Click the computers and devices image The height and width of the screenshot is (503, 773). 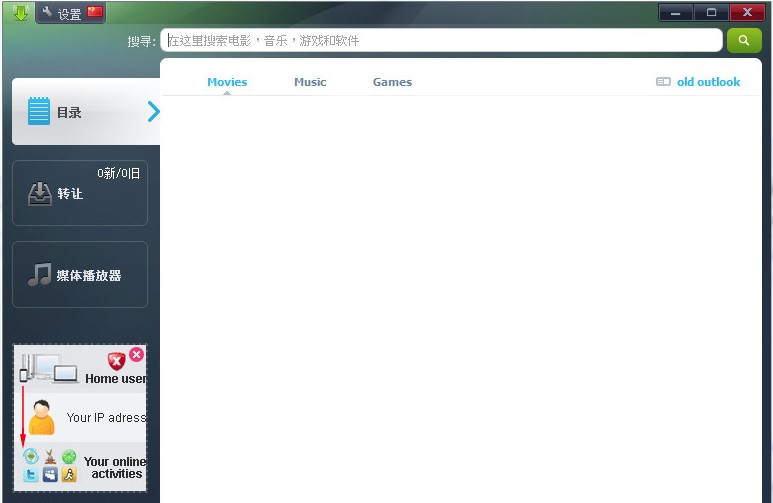point(48,368)
